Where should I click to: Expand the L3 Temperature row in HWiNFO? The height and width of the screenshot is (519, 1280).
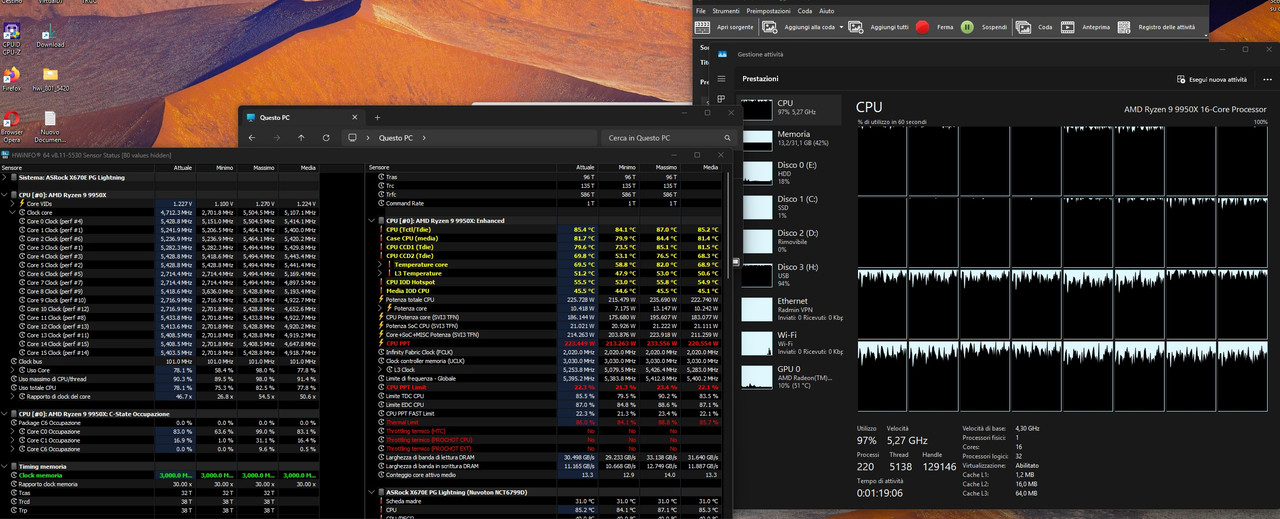click(x=379, y=273)
